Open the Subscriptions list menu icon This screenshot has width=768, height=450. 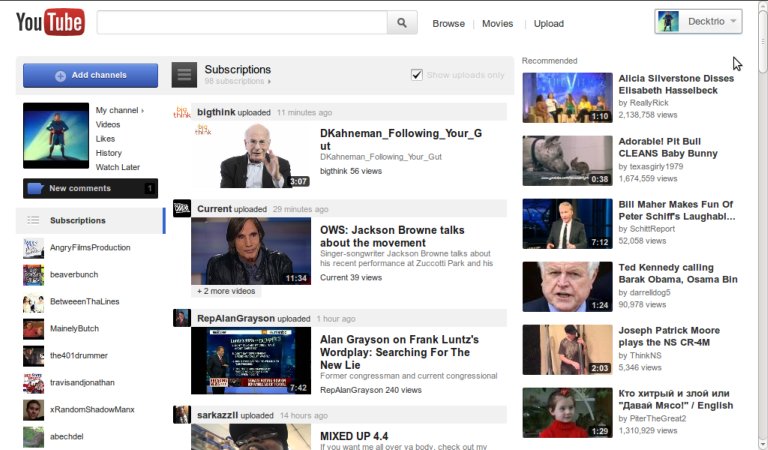tap(184, 75)
